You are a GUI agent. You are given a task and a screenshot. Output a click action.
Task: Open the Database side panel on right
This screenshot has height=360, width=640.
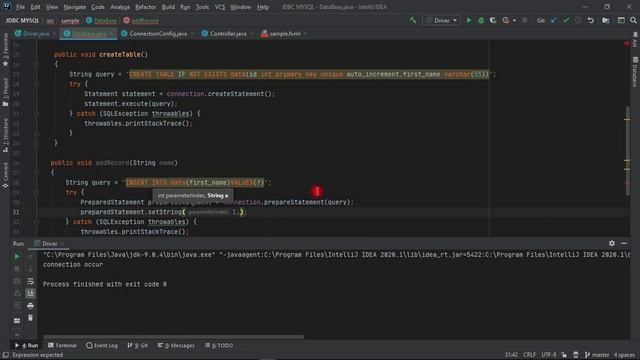pyautogui.click(x=635, y=72)
